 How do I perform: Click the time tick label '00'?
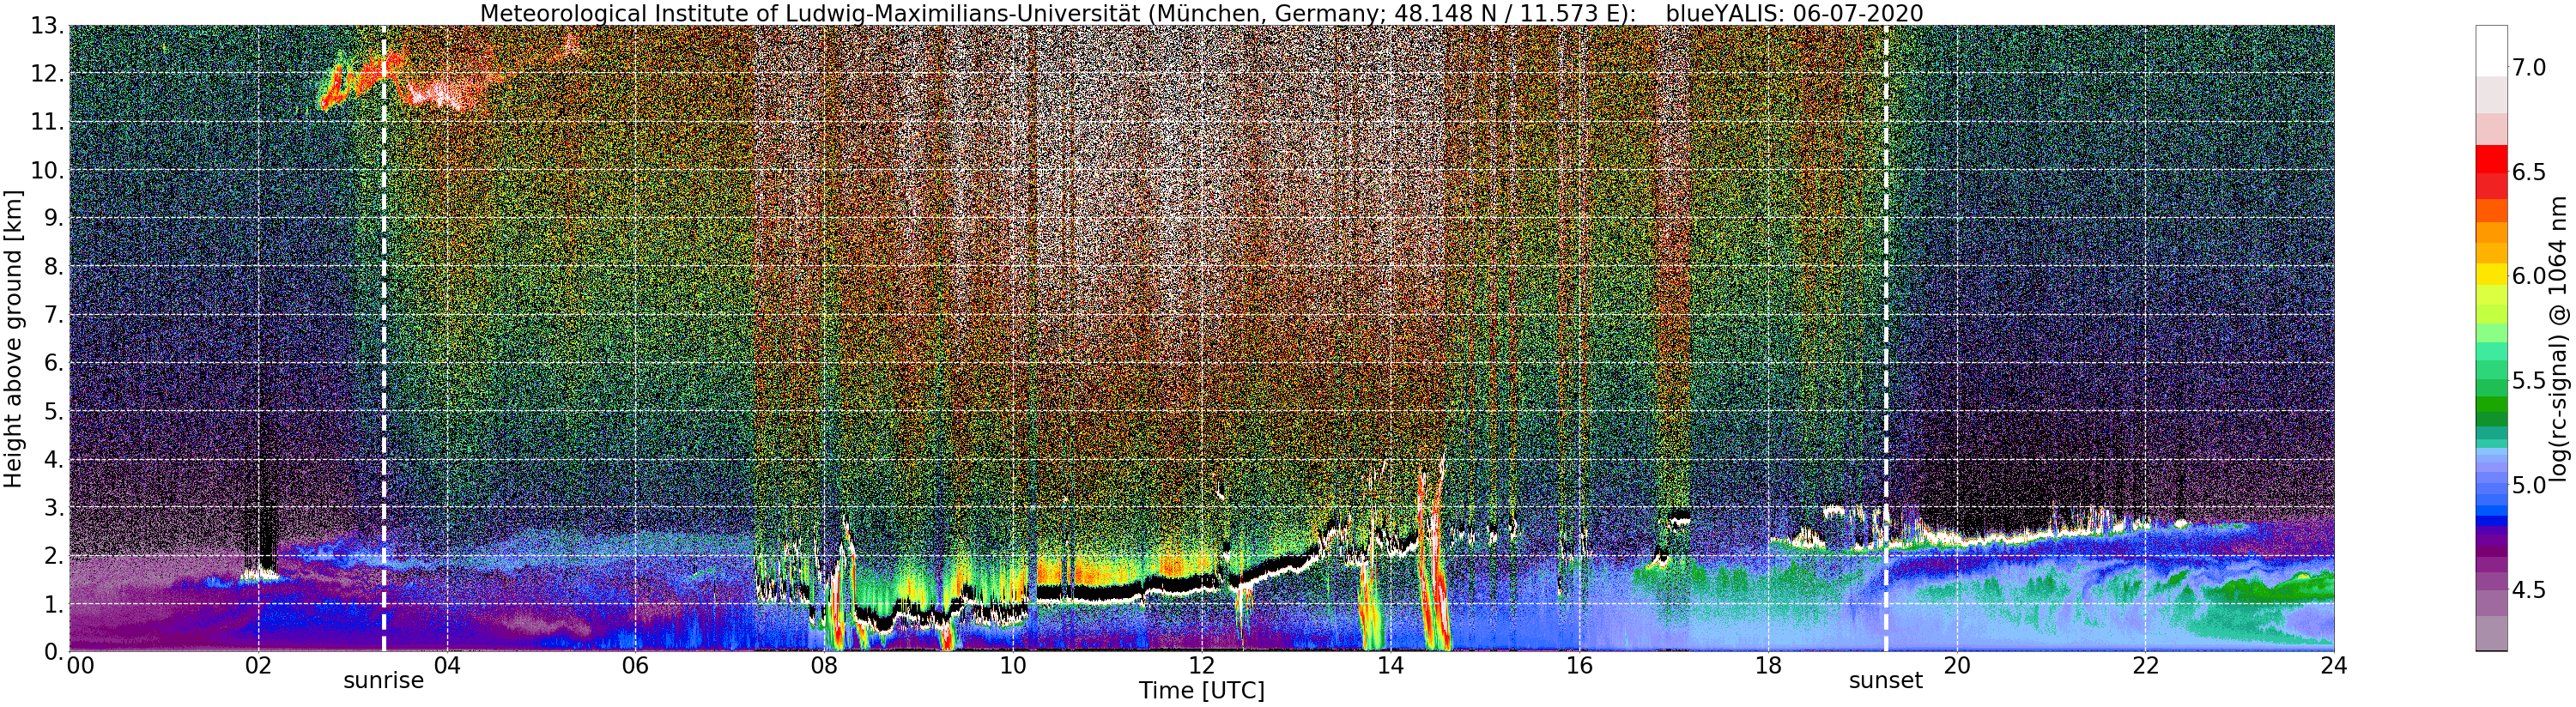(x=80, y=666)
